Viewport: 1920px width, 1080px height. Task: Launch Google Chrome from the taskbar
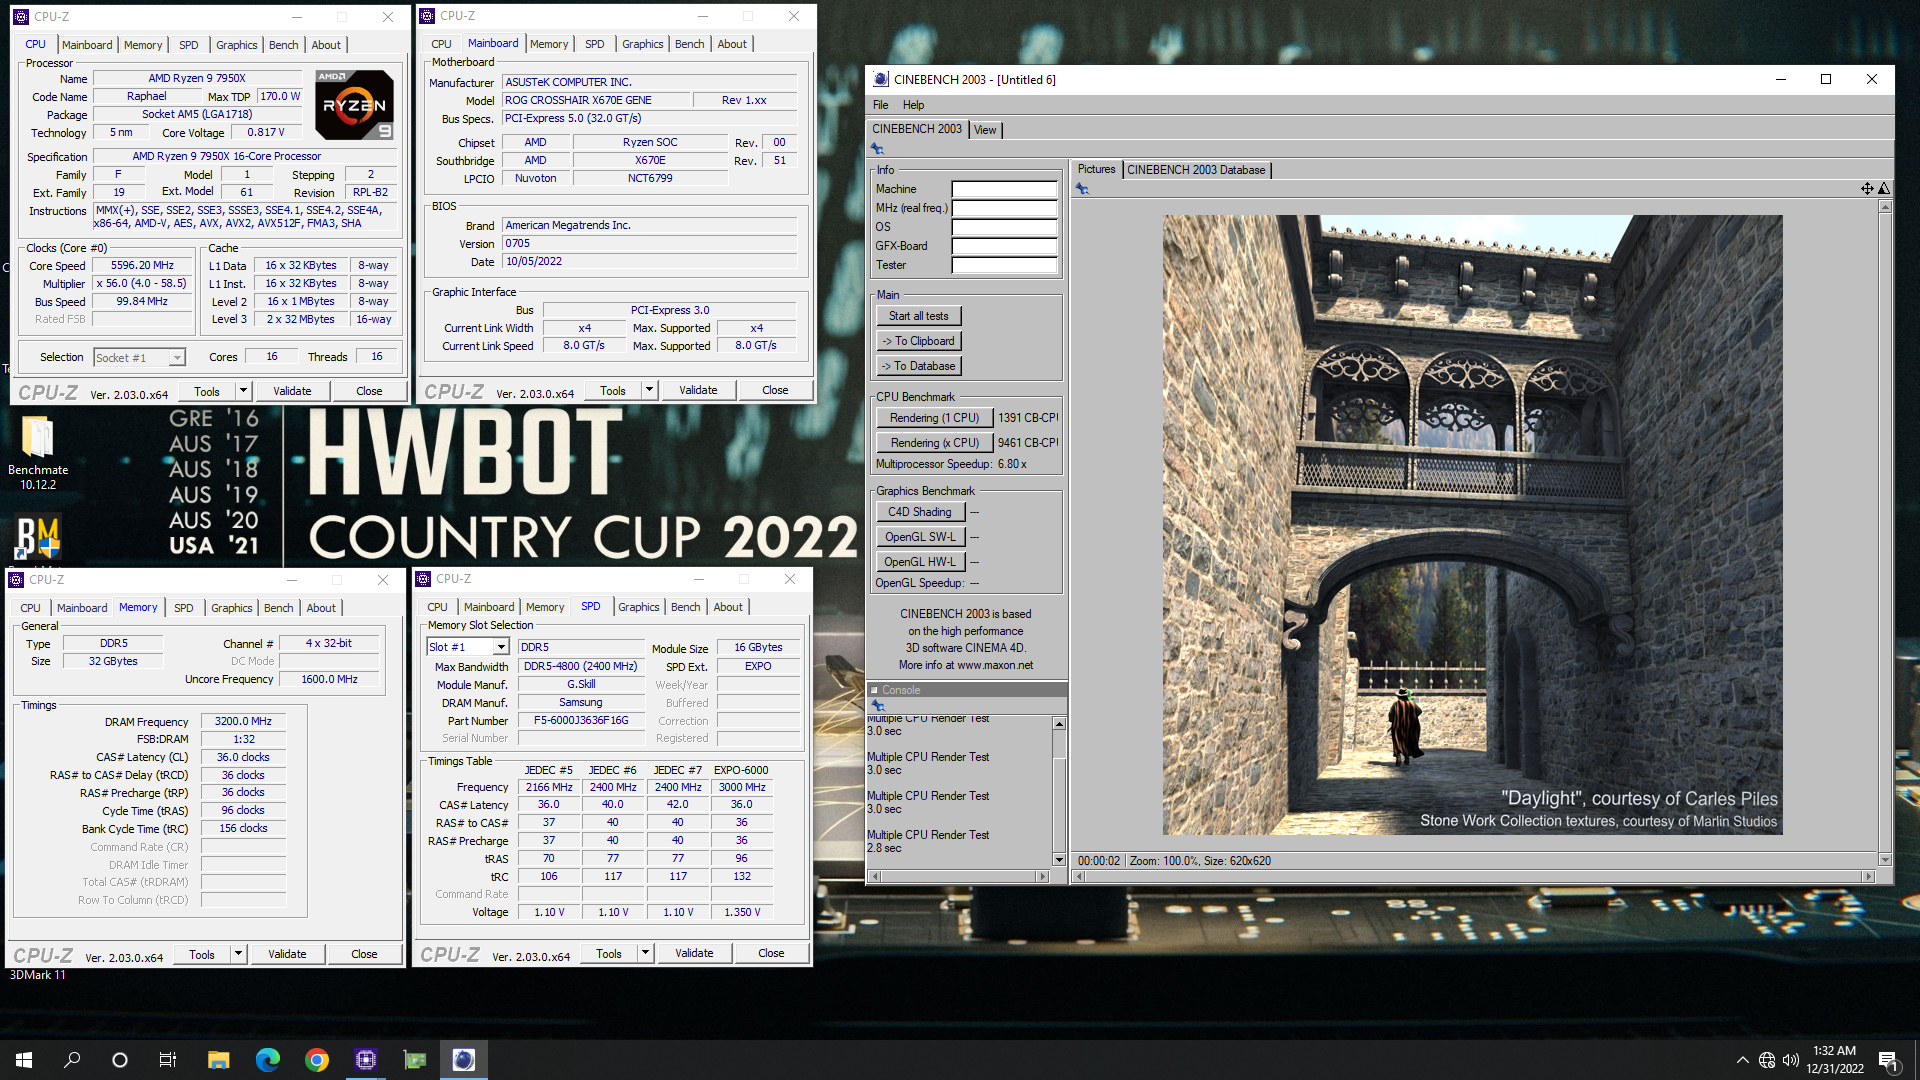coord(316,1060)
